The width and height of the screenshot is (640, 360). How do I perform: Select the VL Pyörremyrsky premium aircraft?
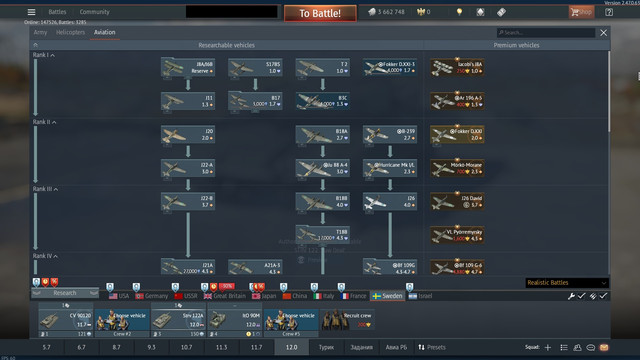[457, 235]
